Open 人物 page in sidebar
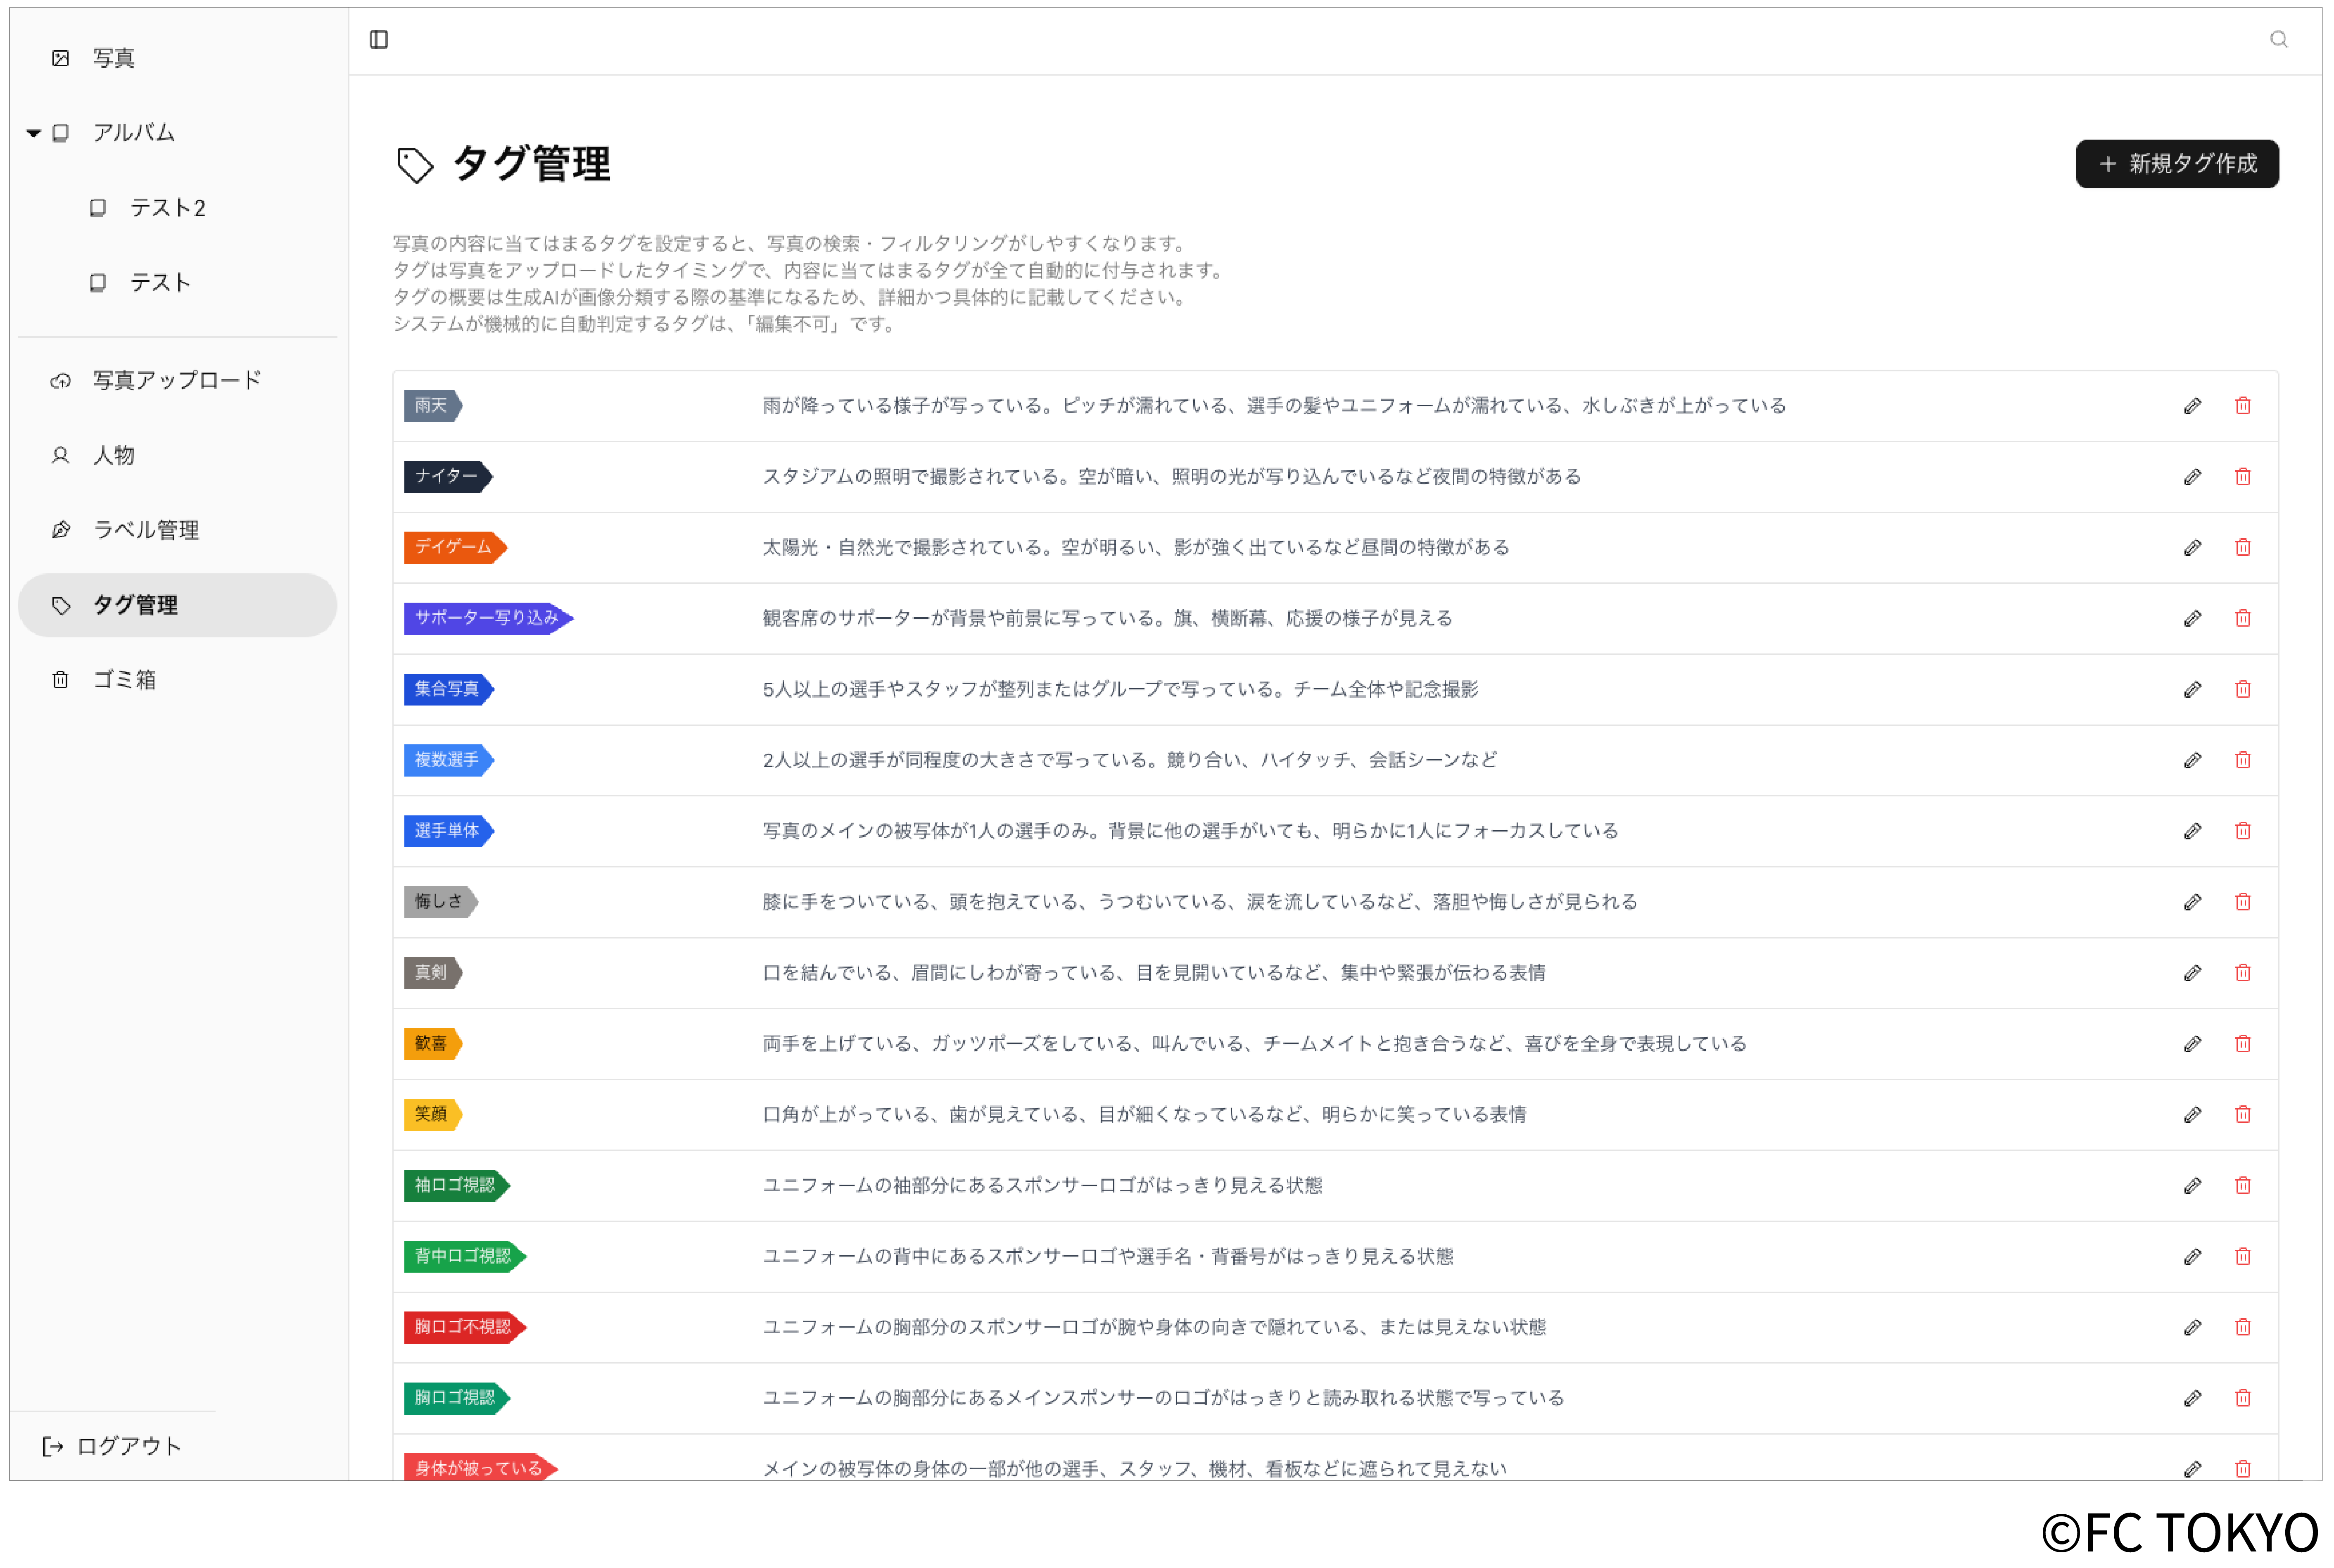 114,455
